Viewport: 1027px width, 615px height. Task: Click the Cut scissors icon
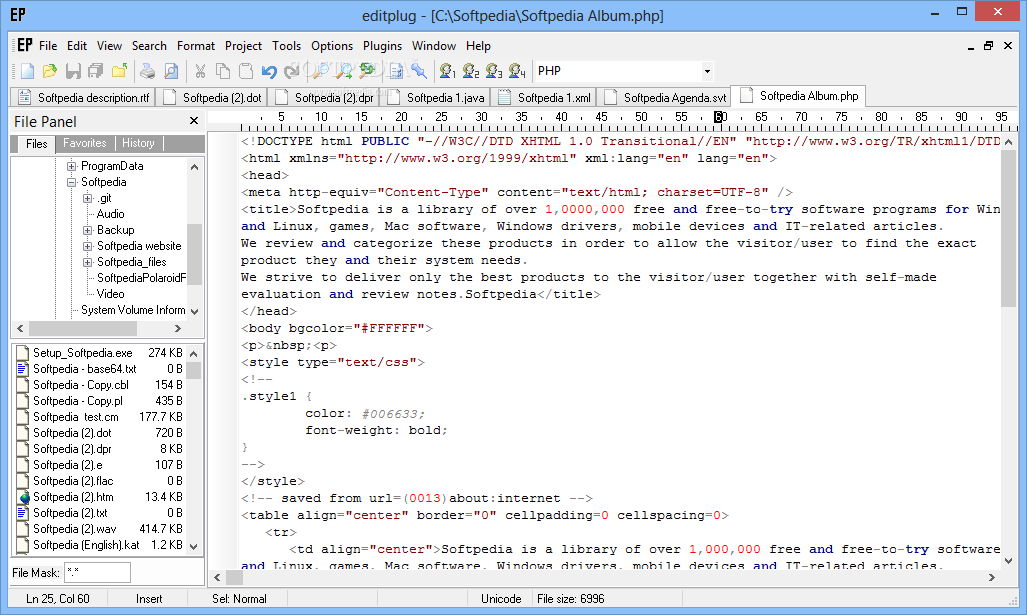[x=200, y=71]
